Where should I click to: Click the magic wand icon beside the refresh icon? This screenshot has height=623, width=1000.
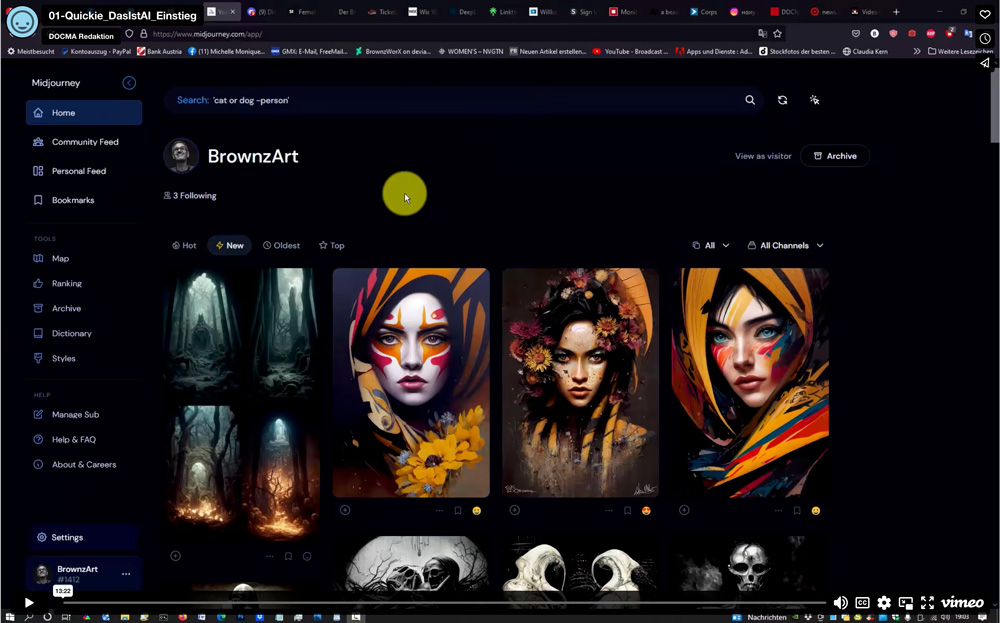pos(814,100)
